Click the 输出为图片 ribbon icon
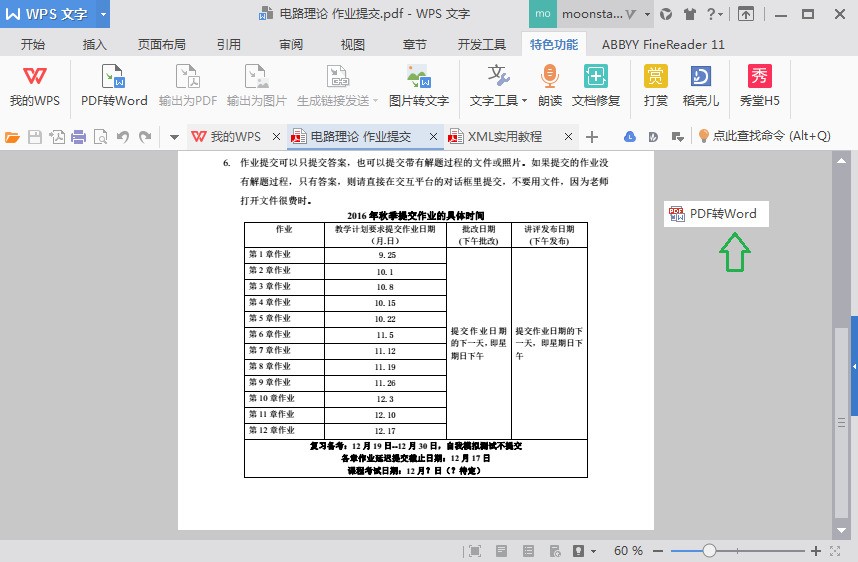The height and width of the screenshot is (562, 858). (x=256, y=86)
